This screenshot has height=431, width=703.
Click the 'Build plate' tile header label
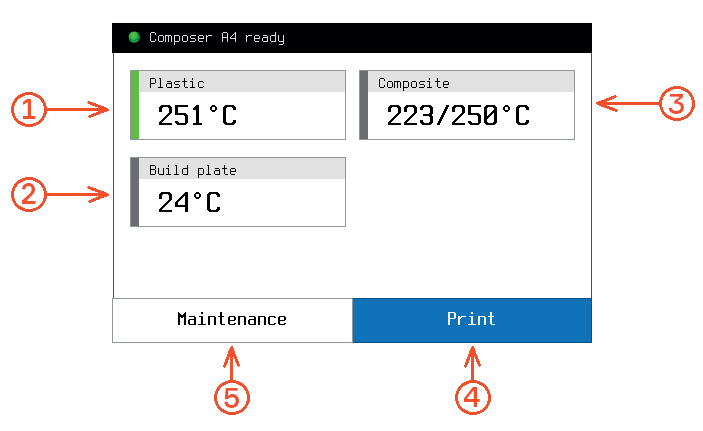click(x=193, y=170)
